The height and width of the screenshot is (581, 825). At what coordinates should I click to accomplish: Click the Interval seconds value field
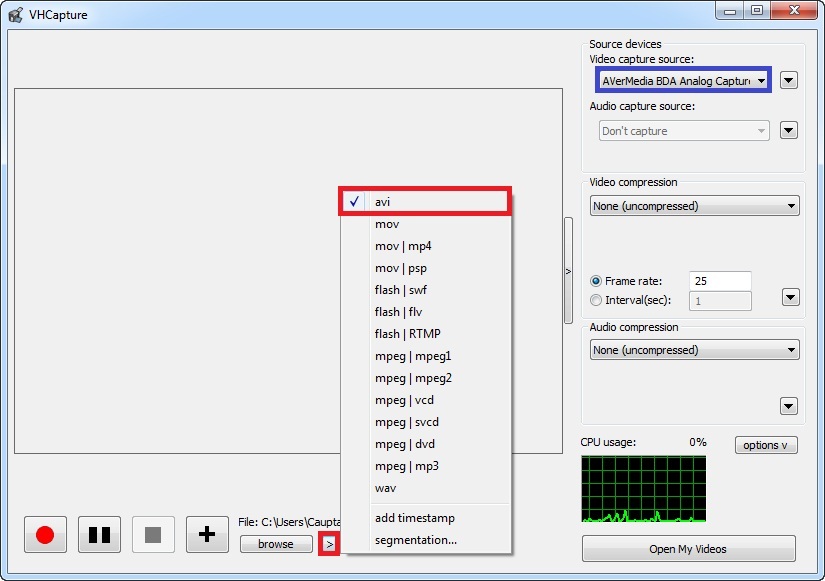(x=720, y=301)
